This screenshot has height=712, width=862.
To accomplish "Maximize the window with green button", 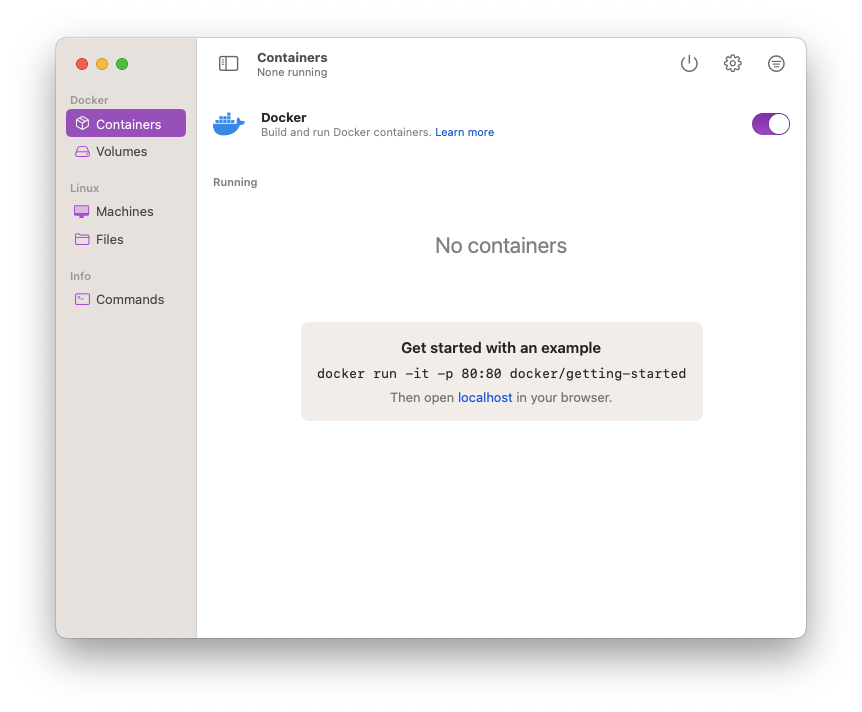I will click(122, 64).
